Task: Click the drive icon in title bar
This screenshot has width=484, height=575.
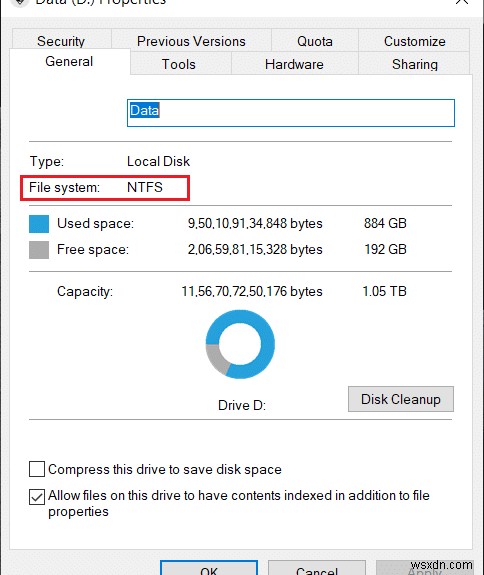Action: (x=20, y=3)
